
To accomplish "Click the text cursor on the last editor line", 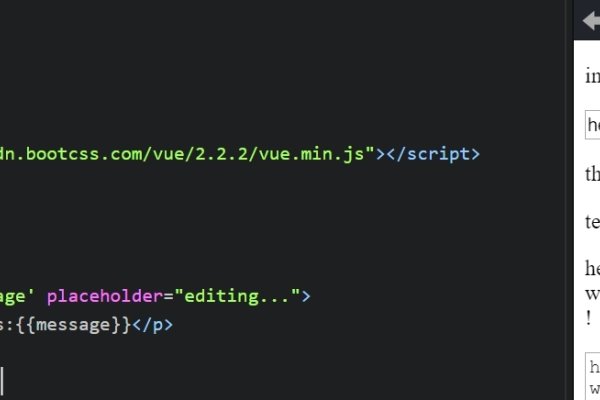I will pos(2,381).
